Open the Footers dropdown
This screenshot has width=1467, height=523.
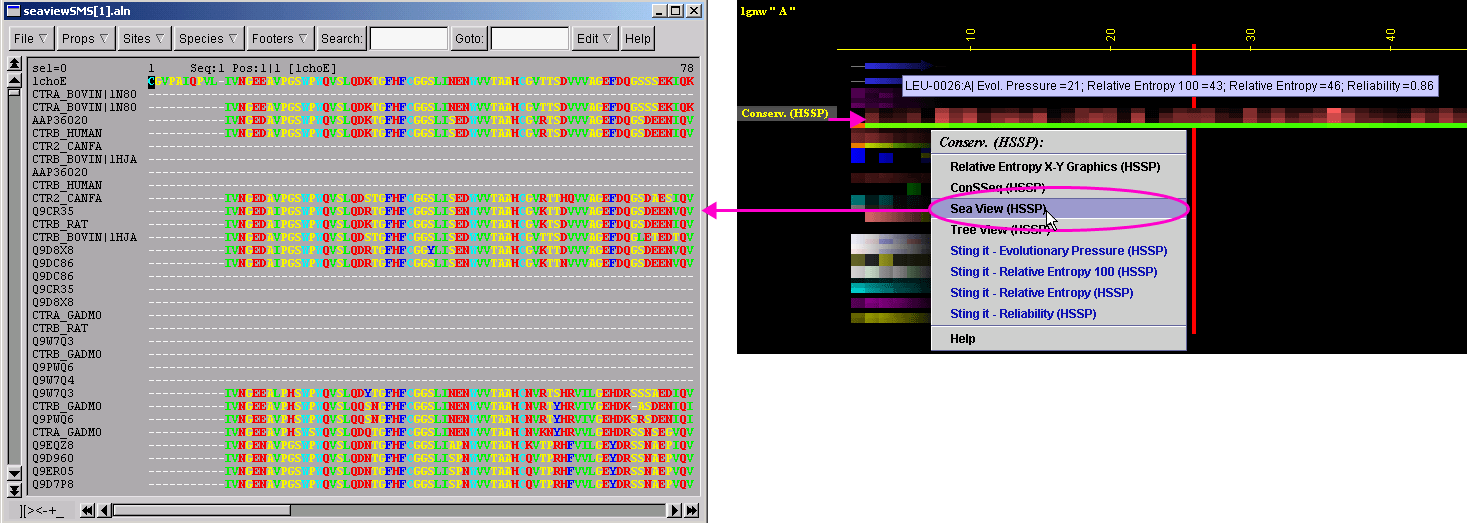tap(279, 39)
